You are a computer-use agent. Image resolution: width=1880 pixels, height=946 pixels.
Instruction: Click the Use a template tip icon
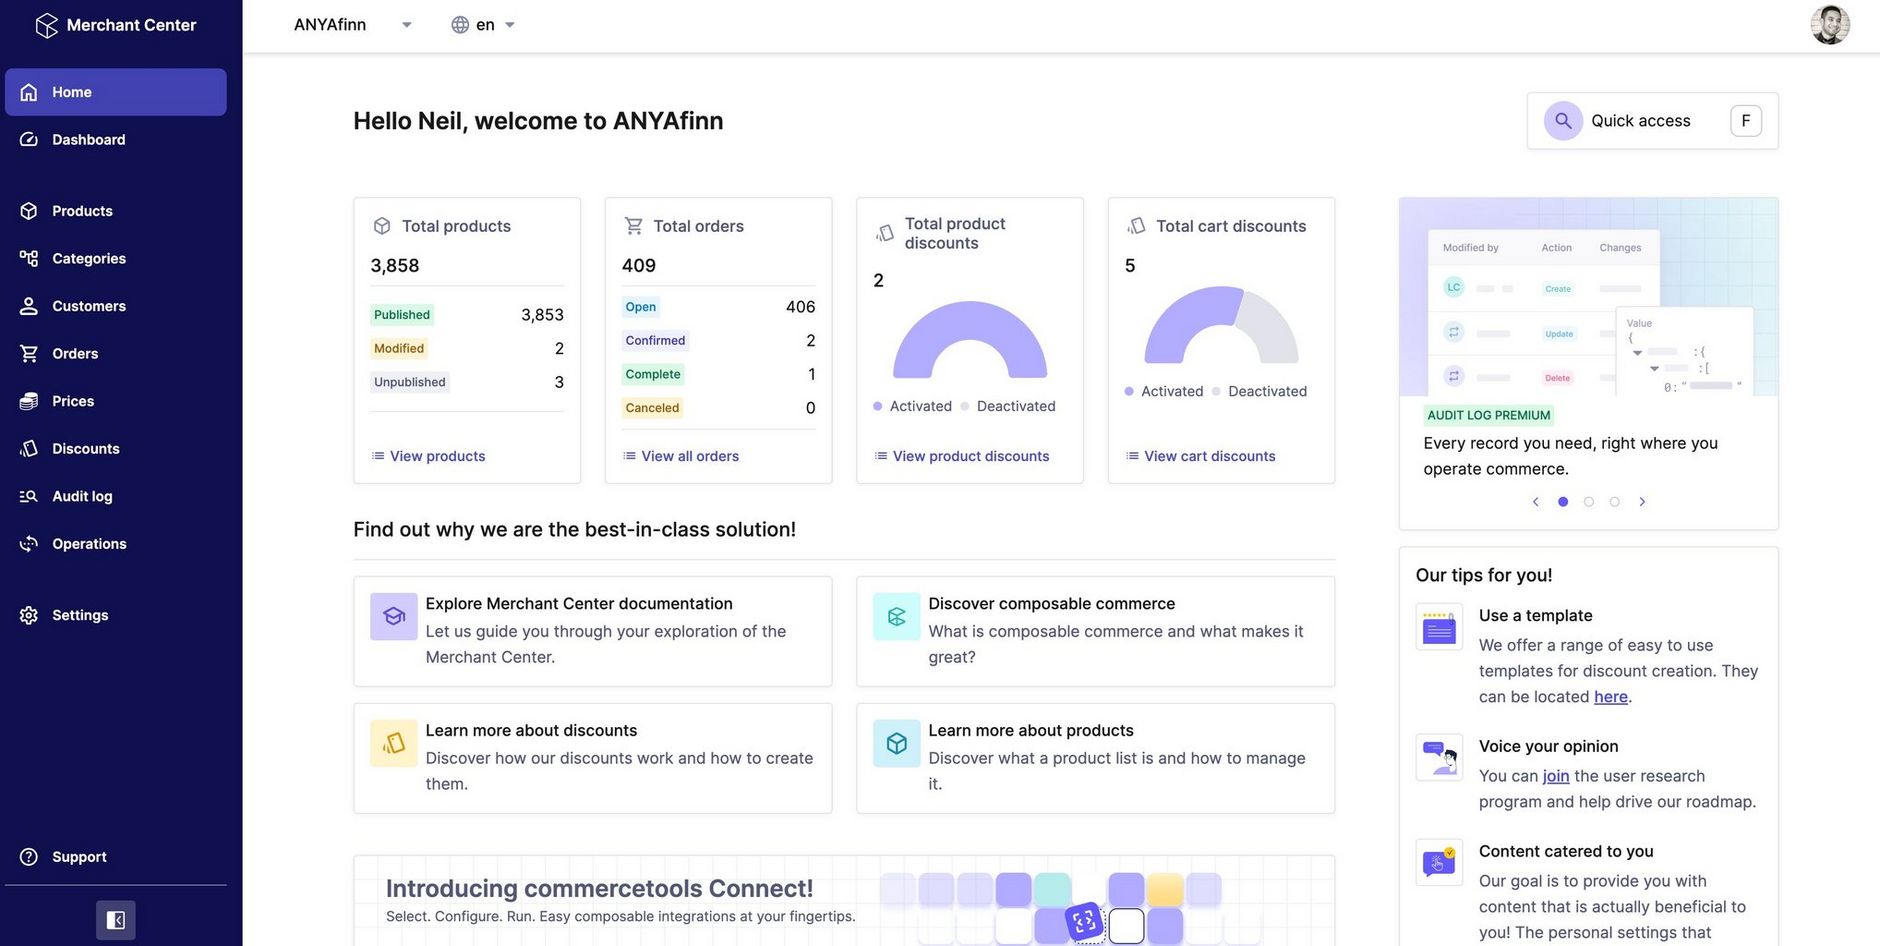(x=1439, y=628)
